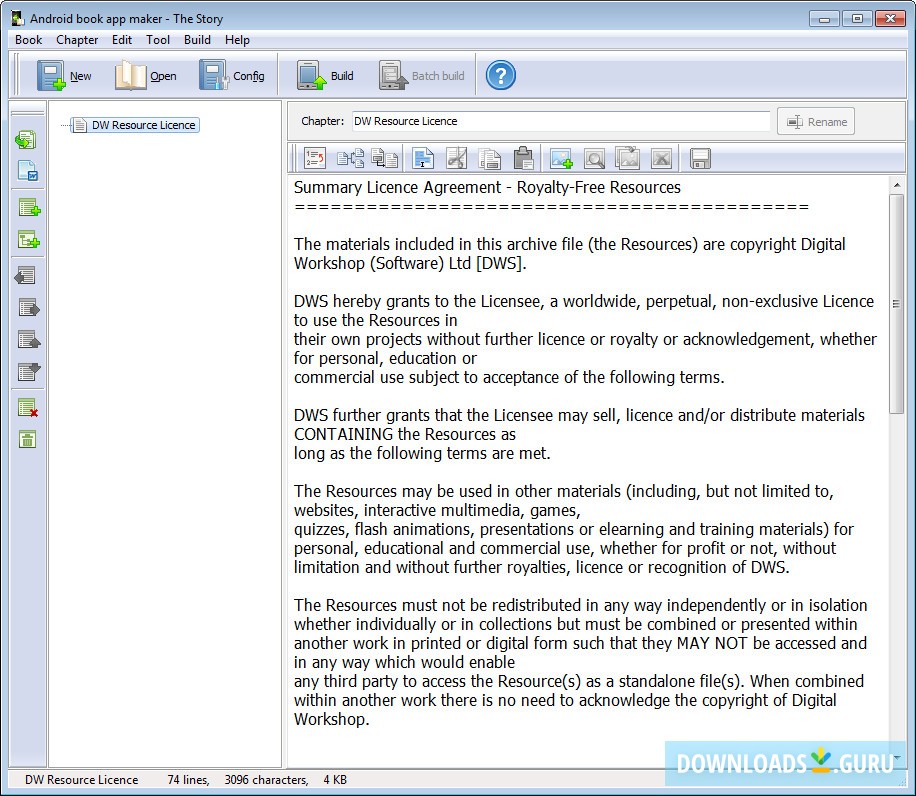Delete chapter using the red X list icon
The image size is (916, 796).
[27, 407]
